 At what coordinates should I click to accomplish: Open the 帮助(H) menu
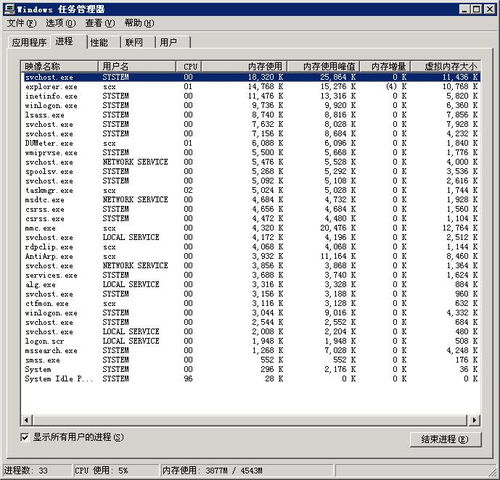139,23
